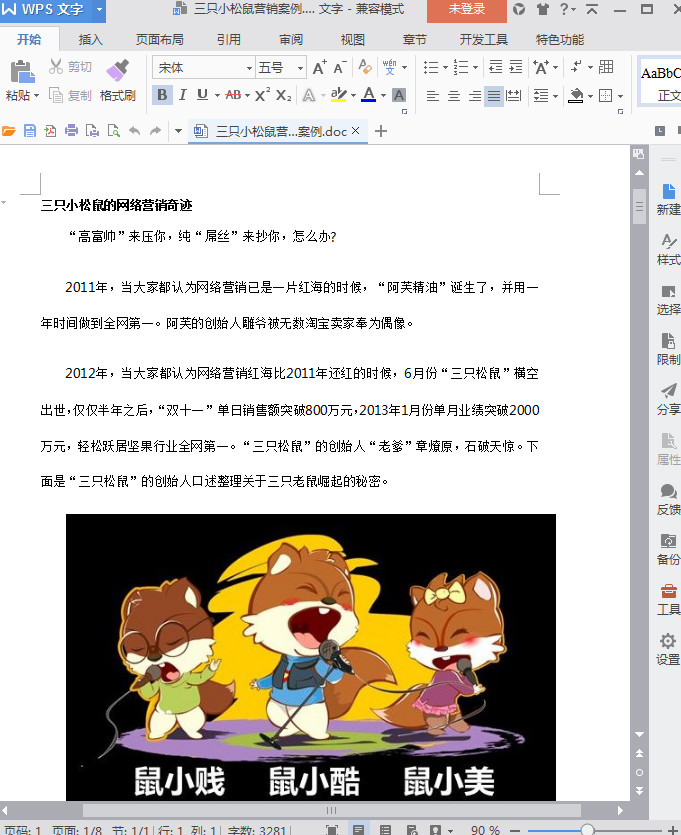The height and width of the screenshot is (835, 681).
Task: Click the character shading A icon
Action: click(x=399, y=95)
